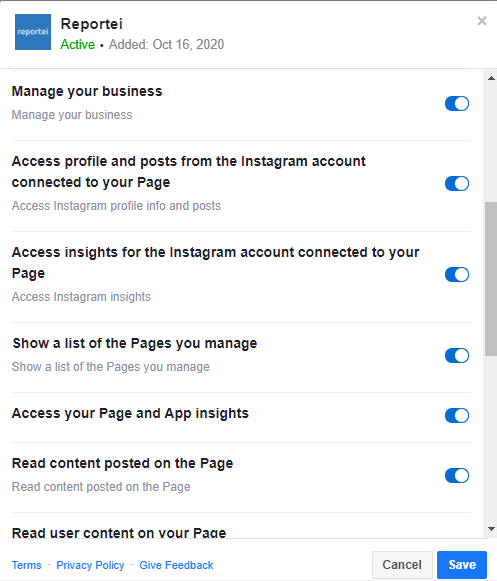Toggle off Manage your business permission
The height and width of the screenshot is (581, 497).
tap(457, 103)
